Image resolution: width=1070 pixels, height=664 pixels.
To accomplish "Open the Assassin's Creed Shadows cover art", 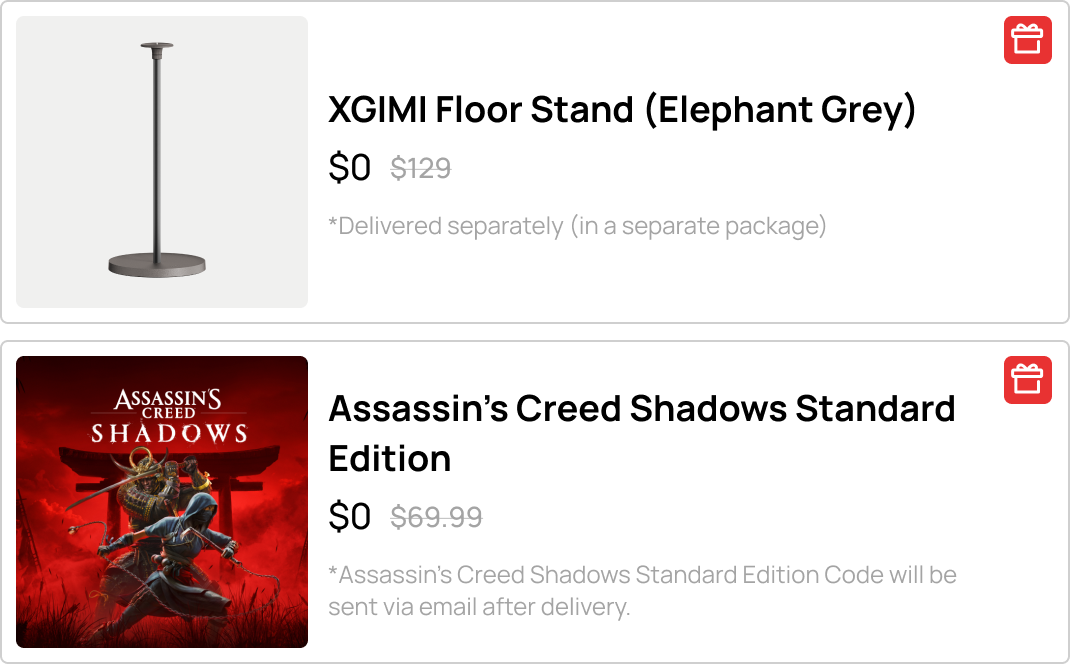I will 162,502.
